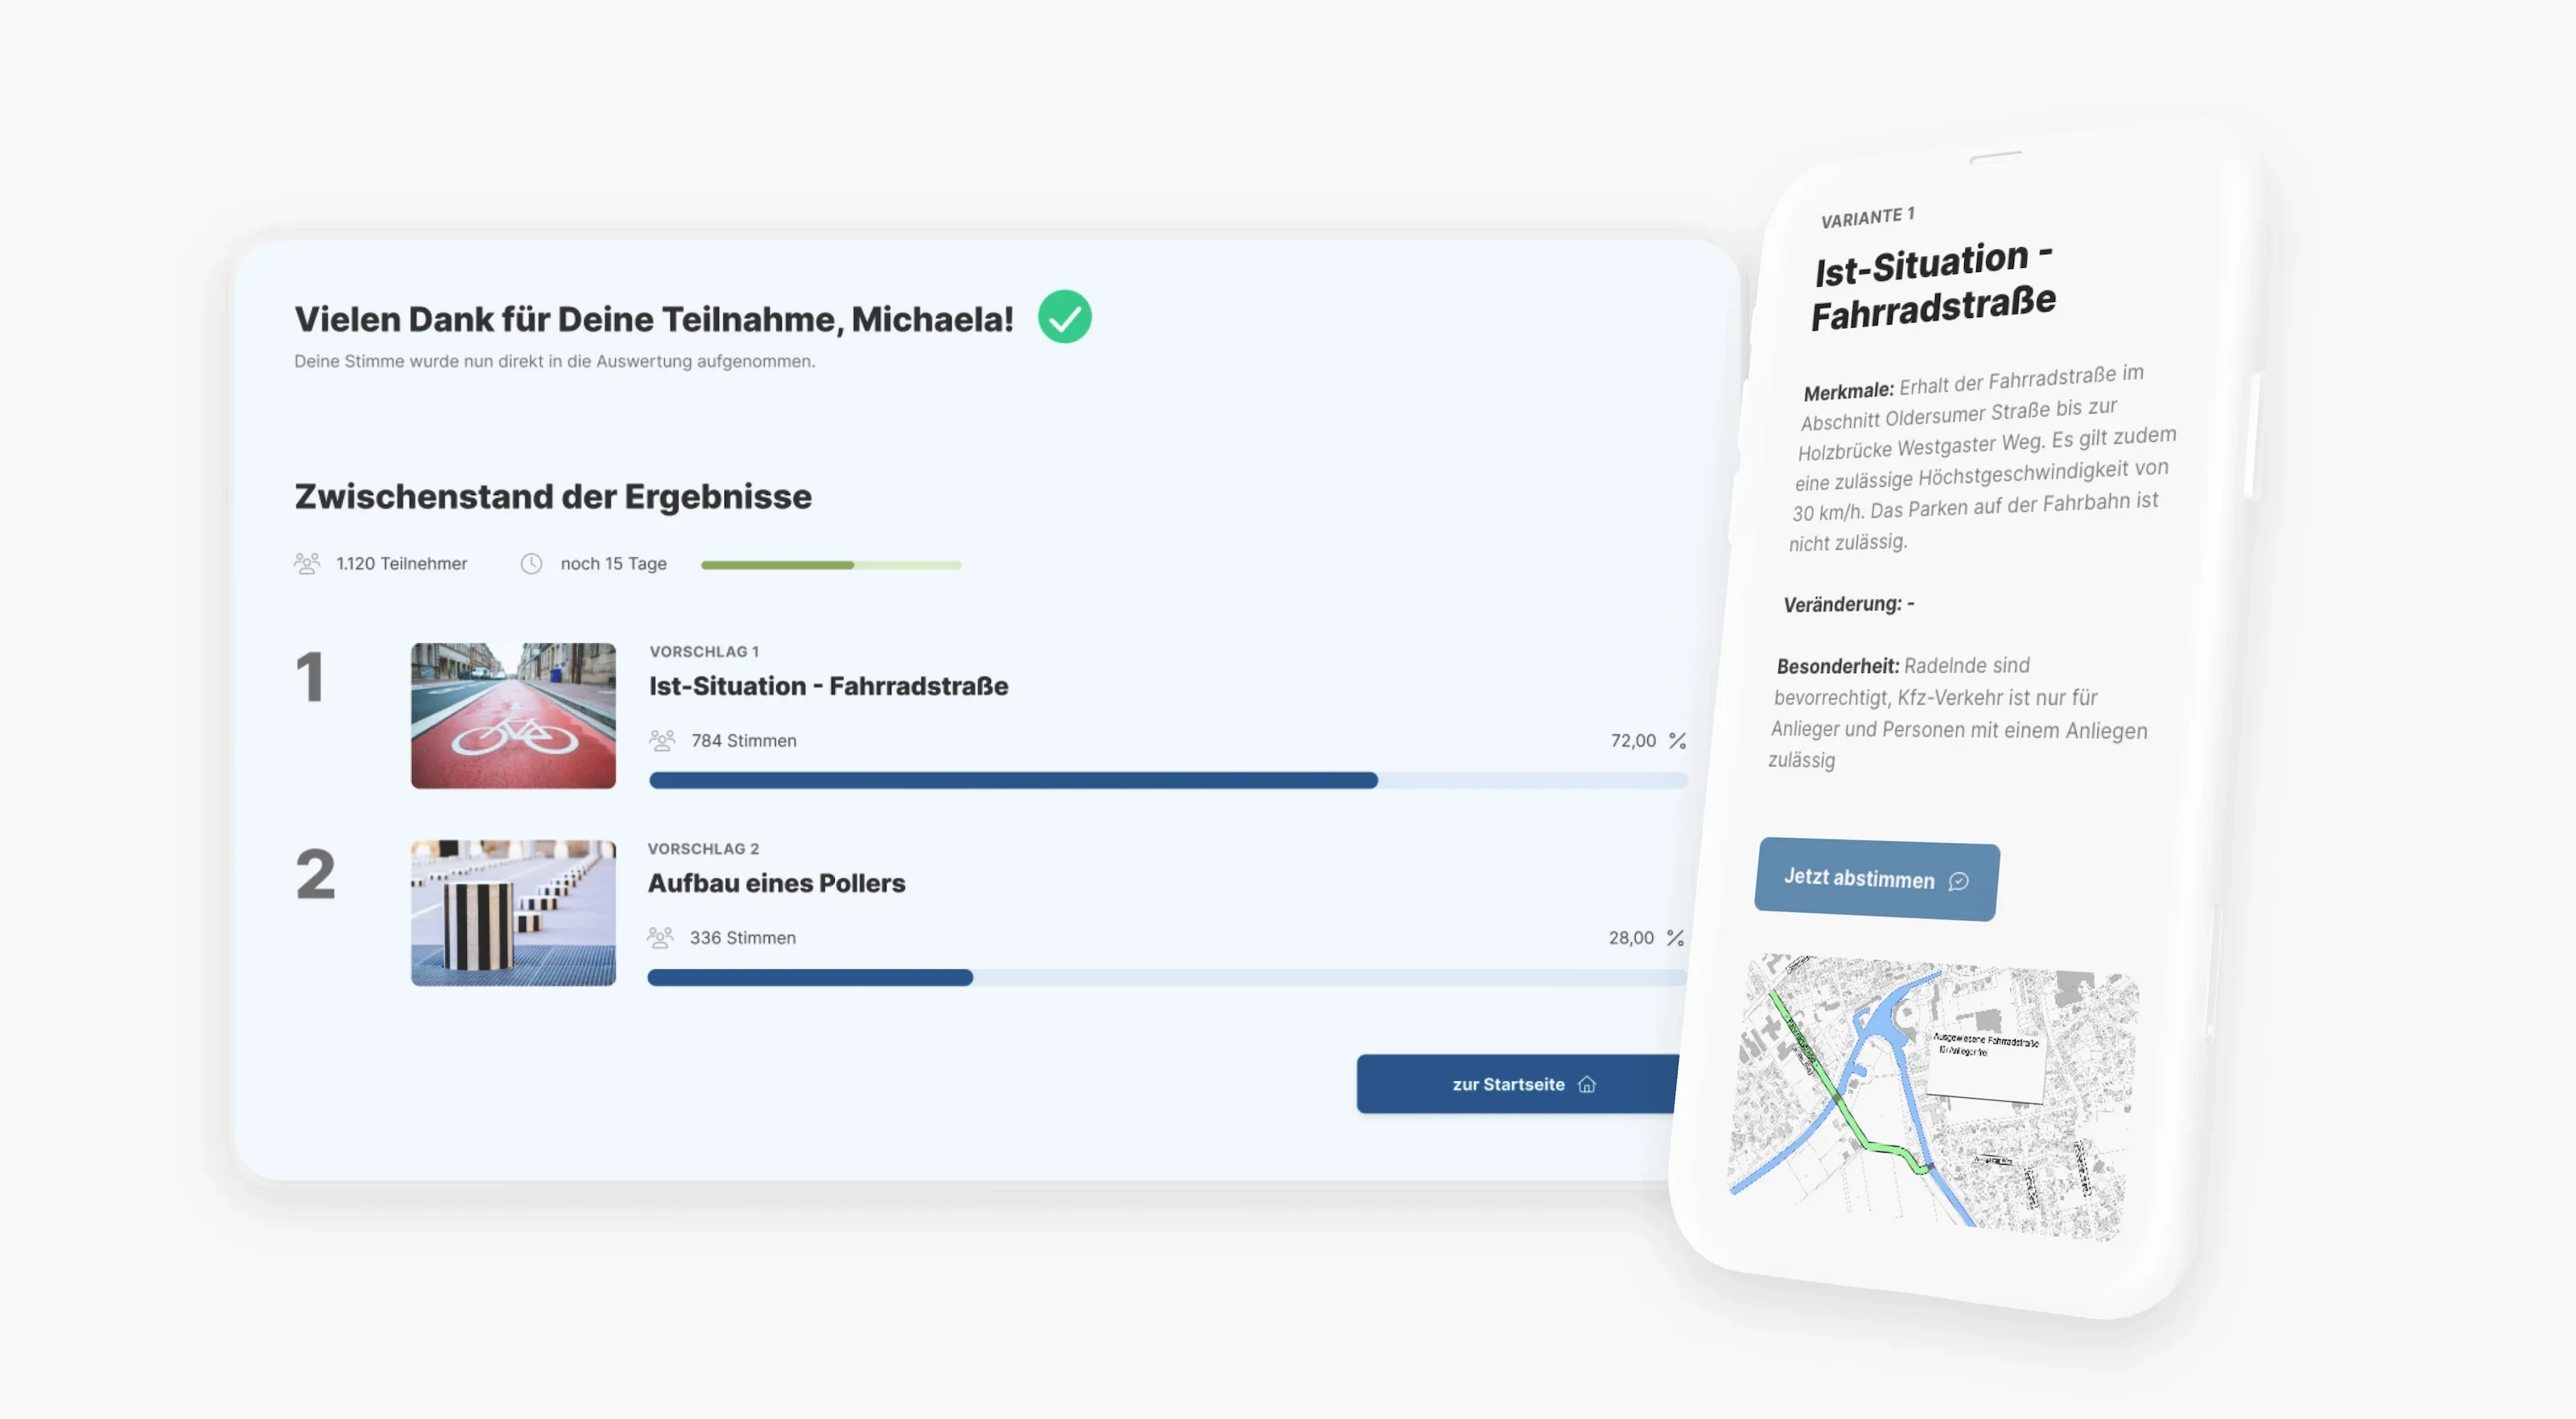Click the Deine Stimme wurde aufgenommen subtitle
The height and width of the screenshot is (1419, 2576).
555,361
